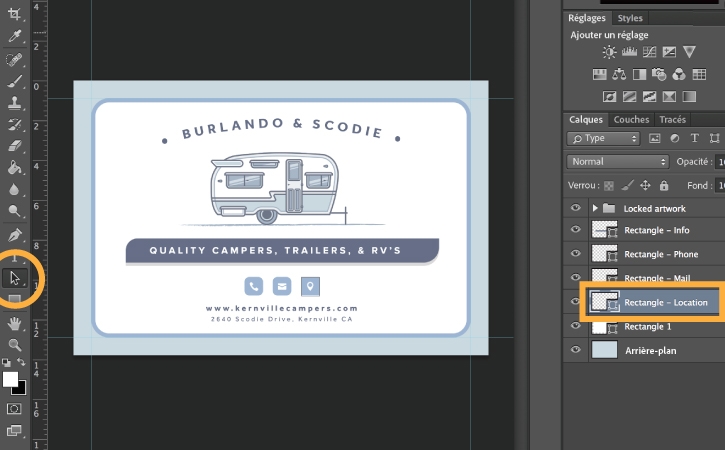Add a Photo Filter adjustment

pyautogui.click(x=659, y=74)
